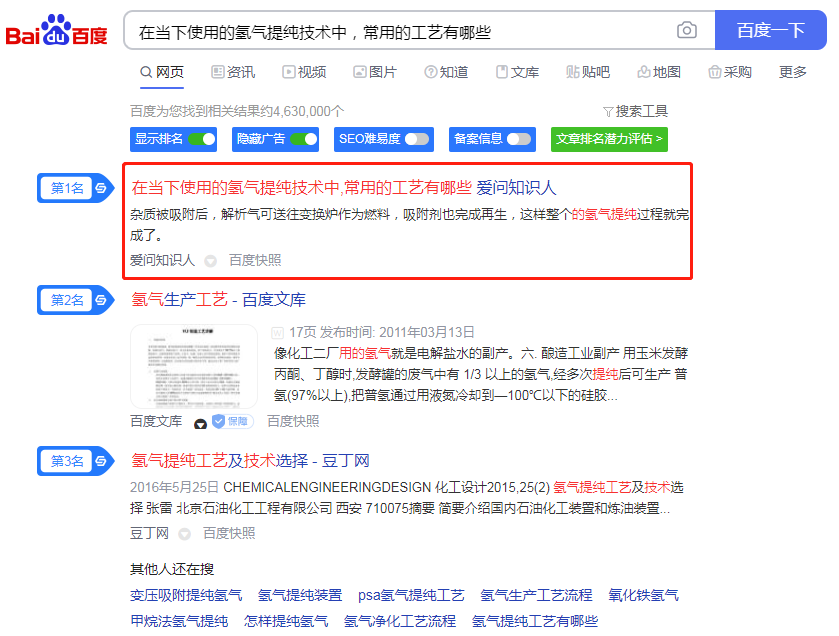Switch to the 视频 tab

click(304, 72)
